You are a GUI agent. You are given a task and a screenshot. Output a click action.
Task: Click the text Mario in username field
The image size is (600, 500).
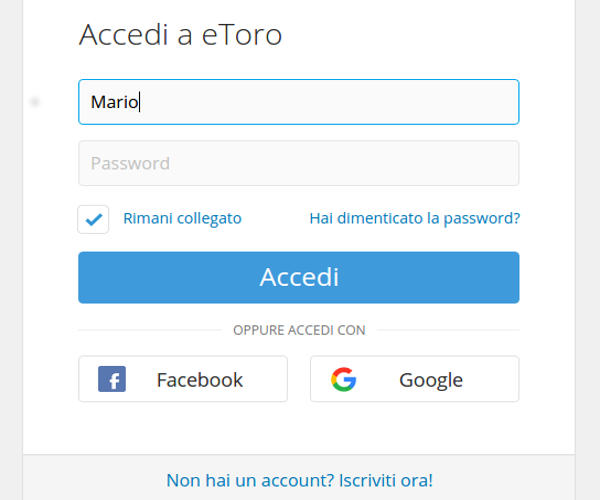pyautogui.click(x=114, y=102)
